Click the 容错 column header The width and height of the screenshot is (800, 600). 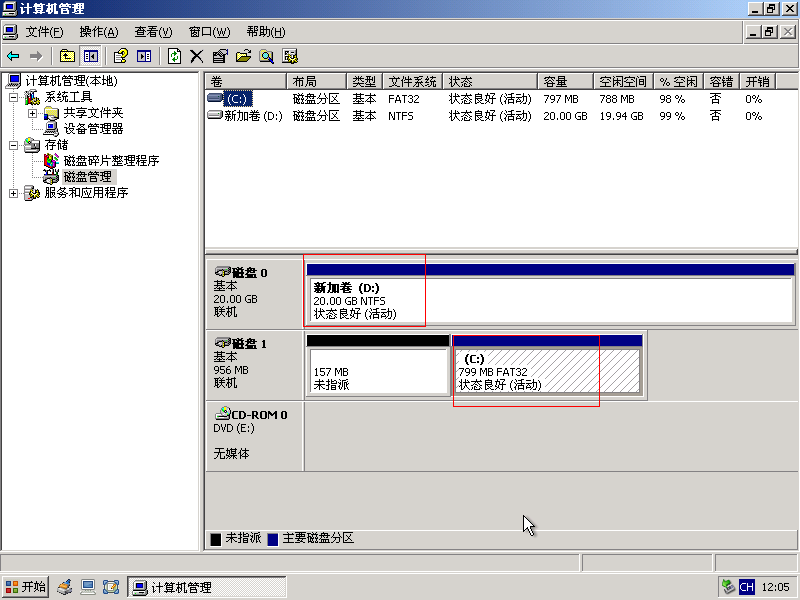(x=721, y=81)
